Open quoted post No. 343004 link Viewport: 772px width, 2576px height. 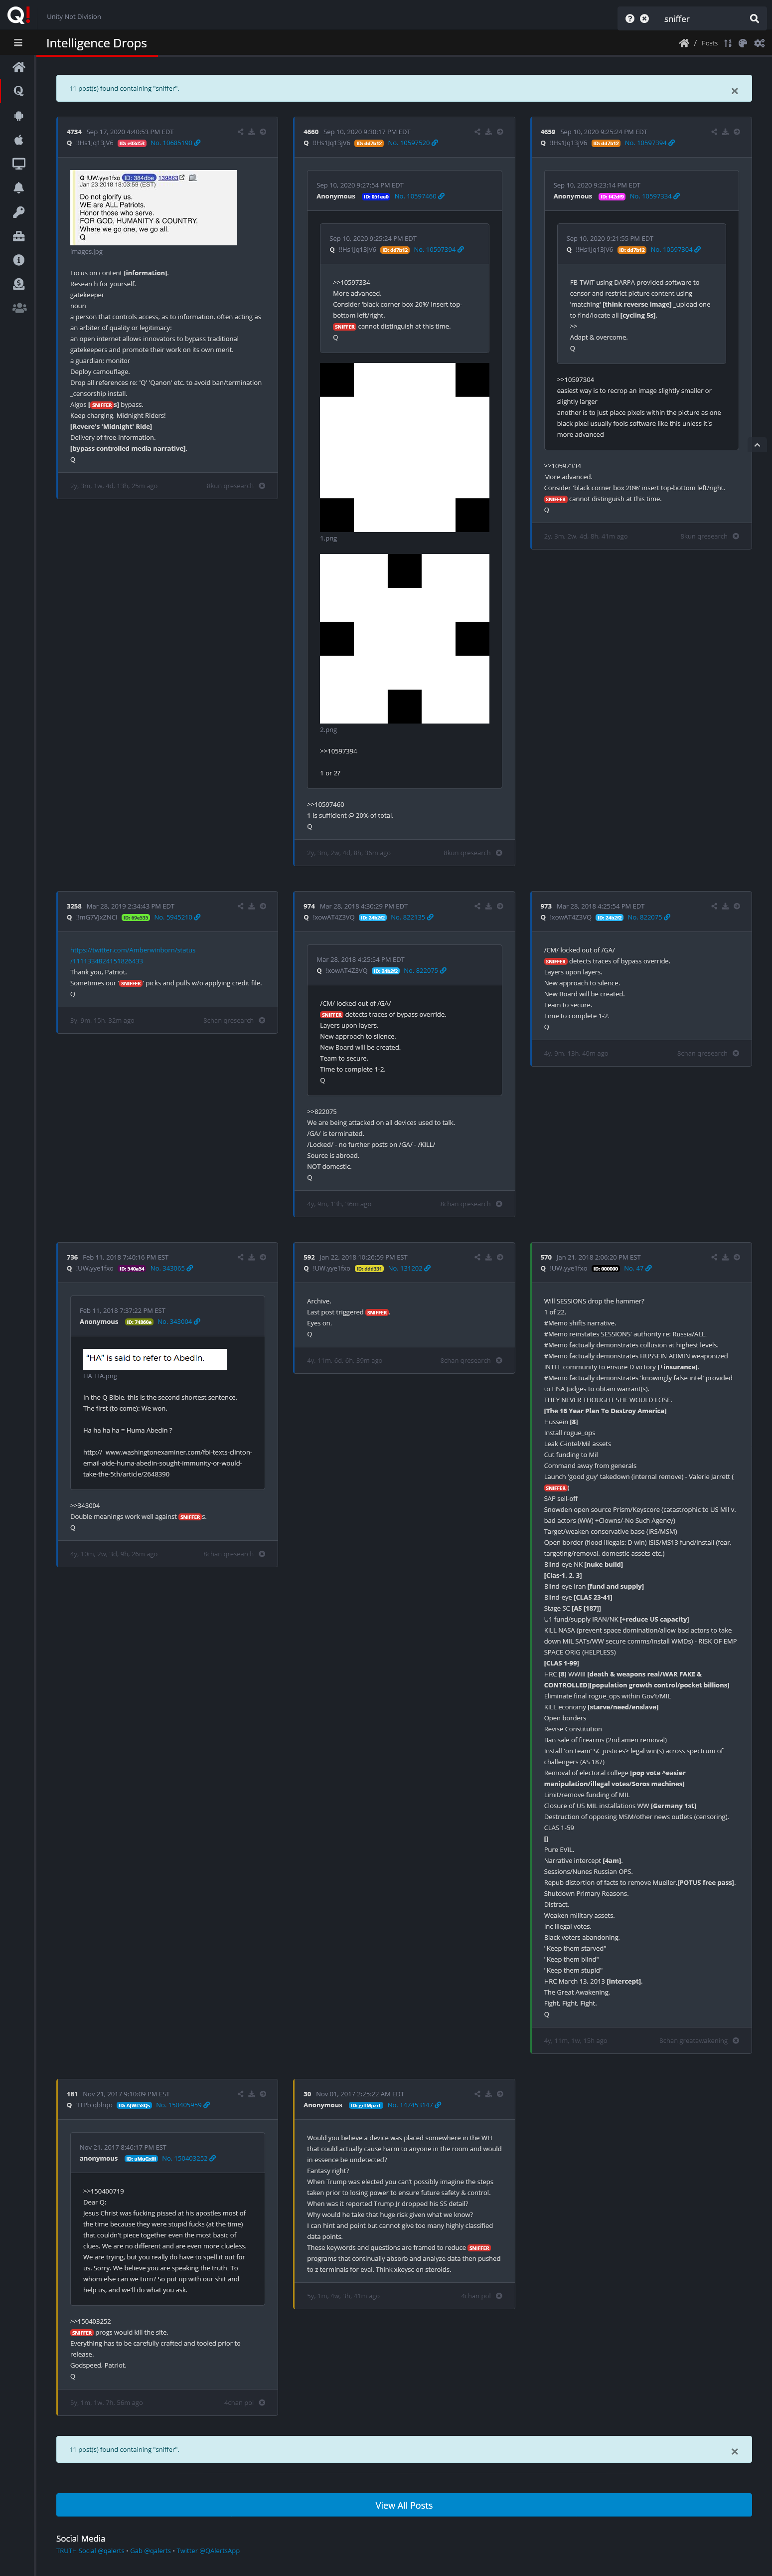178,1321
